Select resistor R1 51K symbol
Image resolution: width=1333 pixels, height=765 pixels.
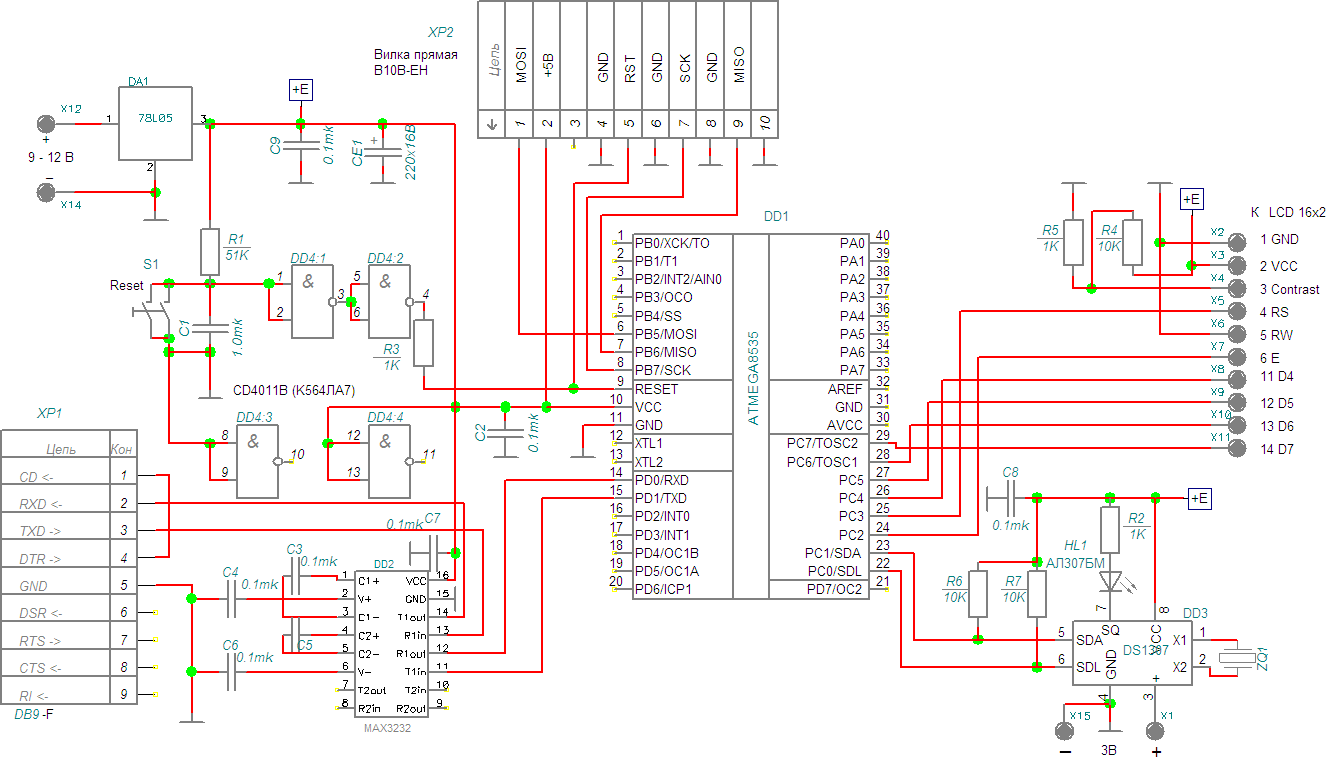(209, 252)
